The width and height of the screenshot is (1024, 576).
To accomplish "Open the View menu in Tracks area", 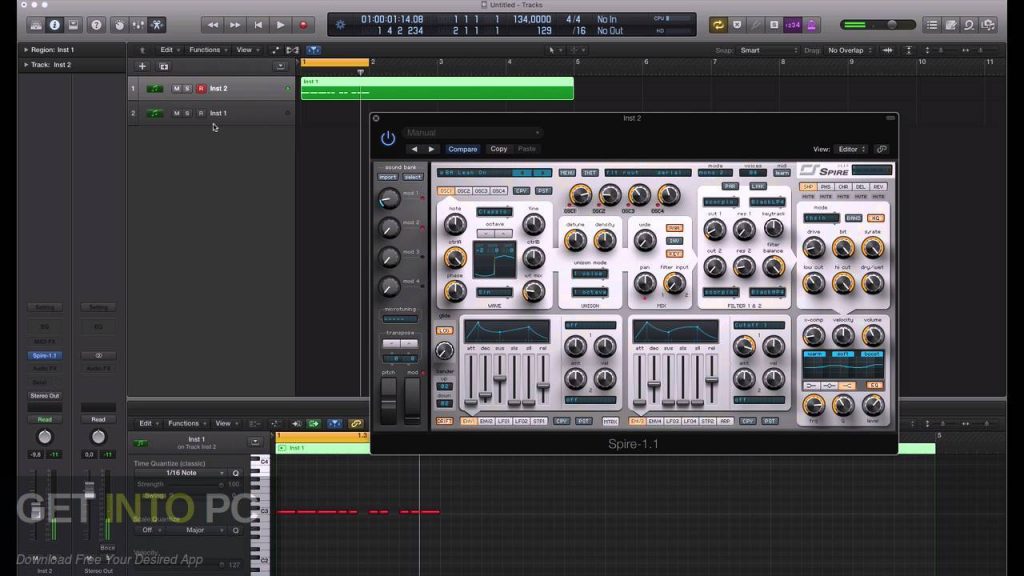I will (246, 50).
